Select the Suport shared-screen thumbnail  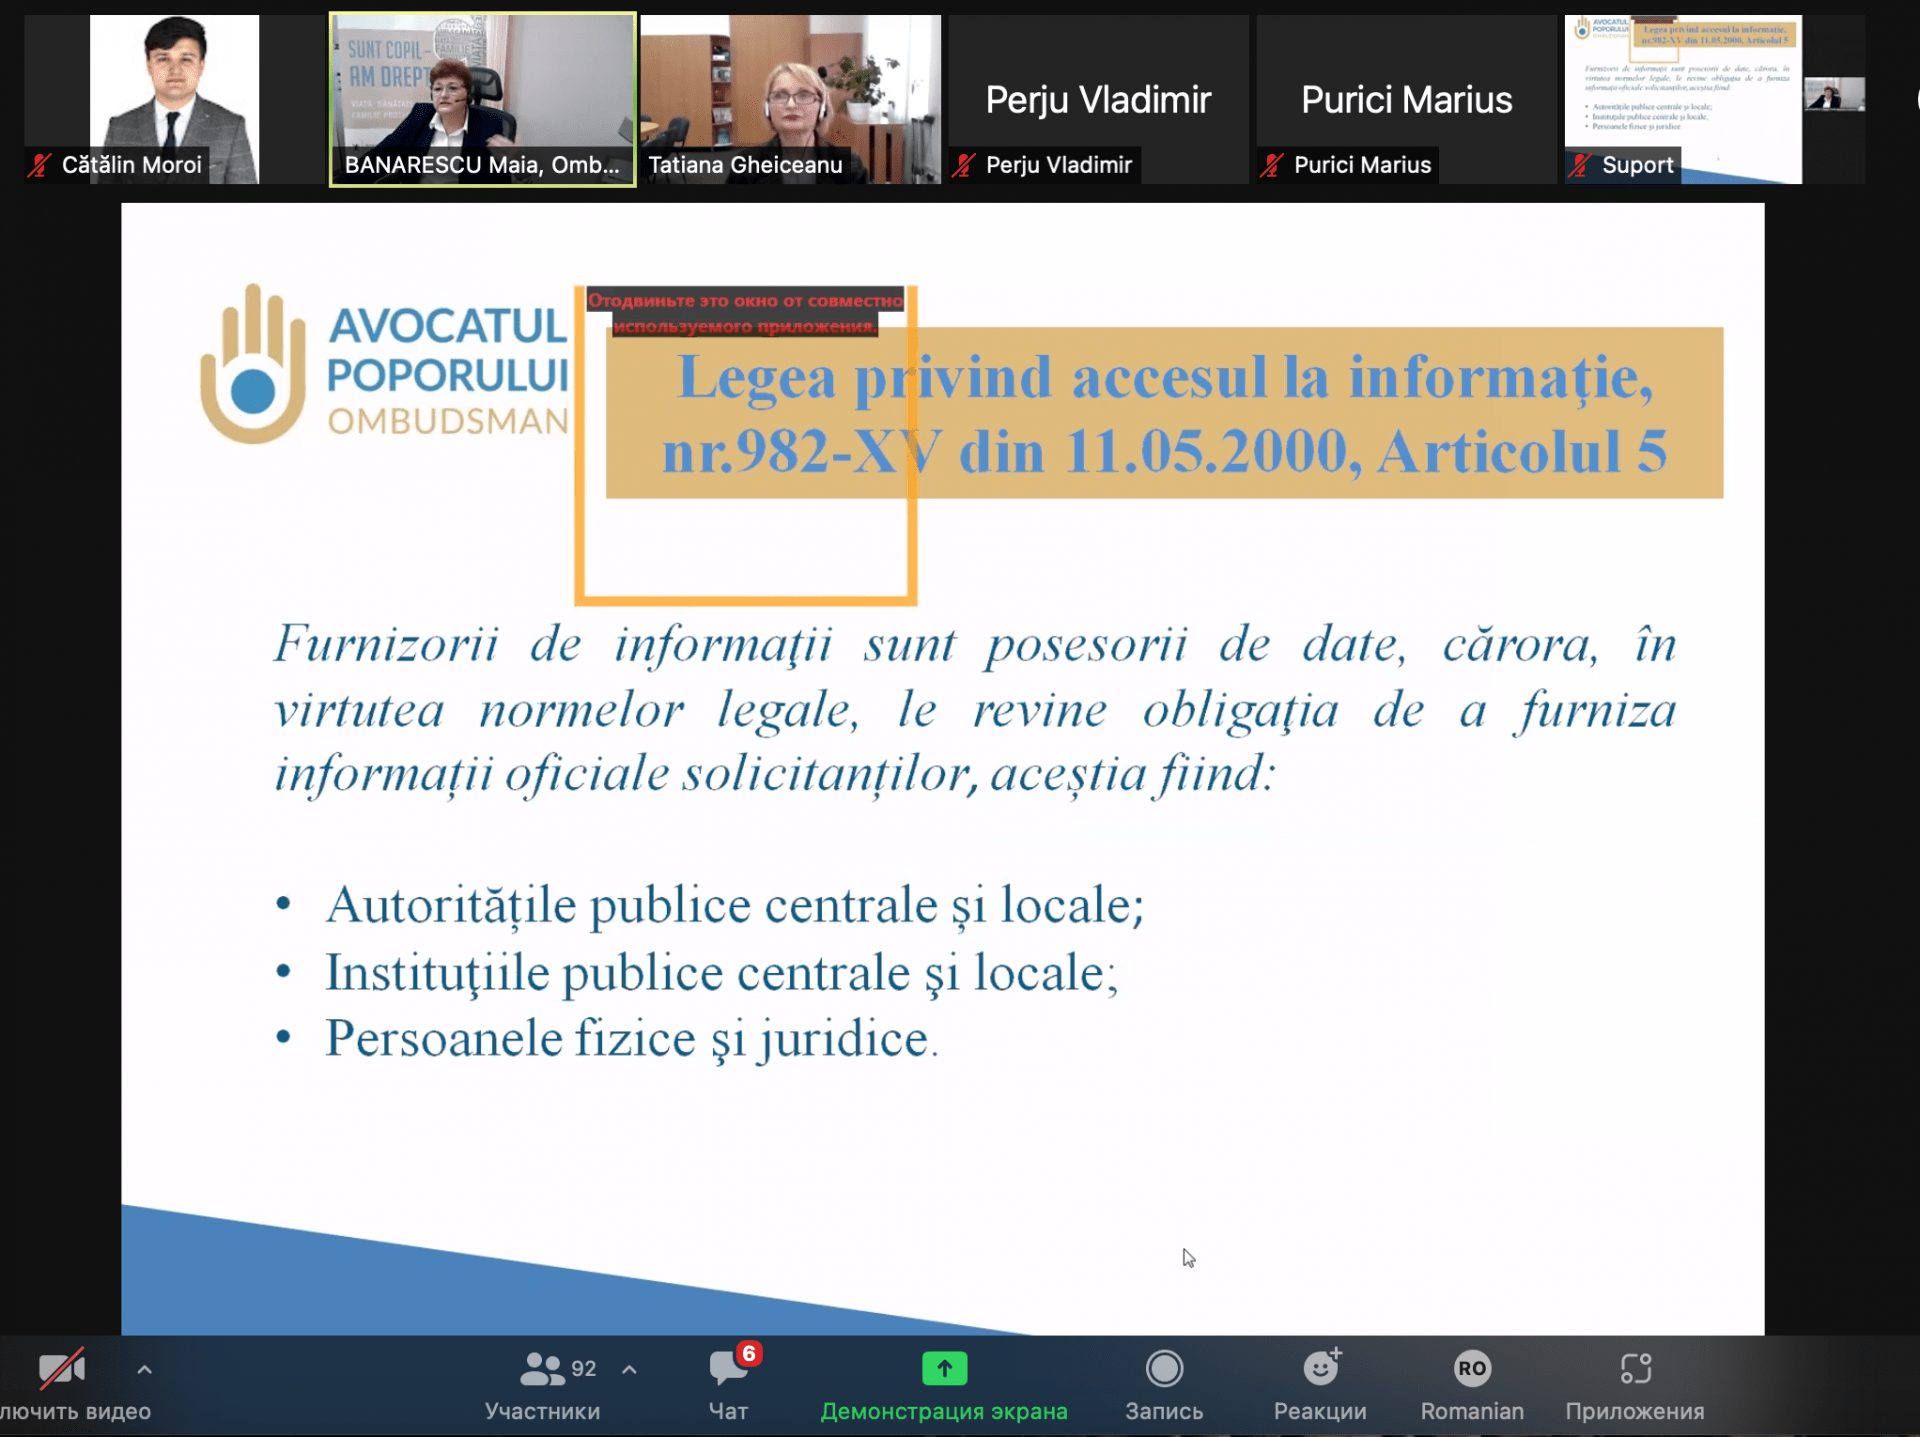click(x=1714, y=99)
